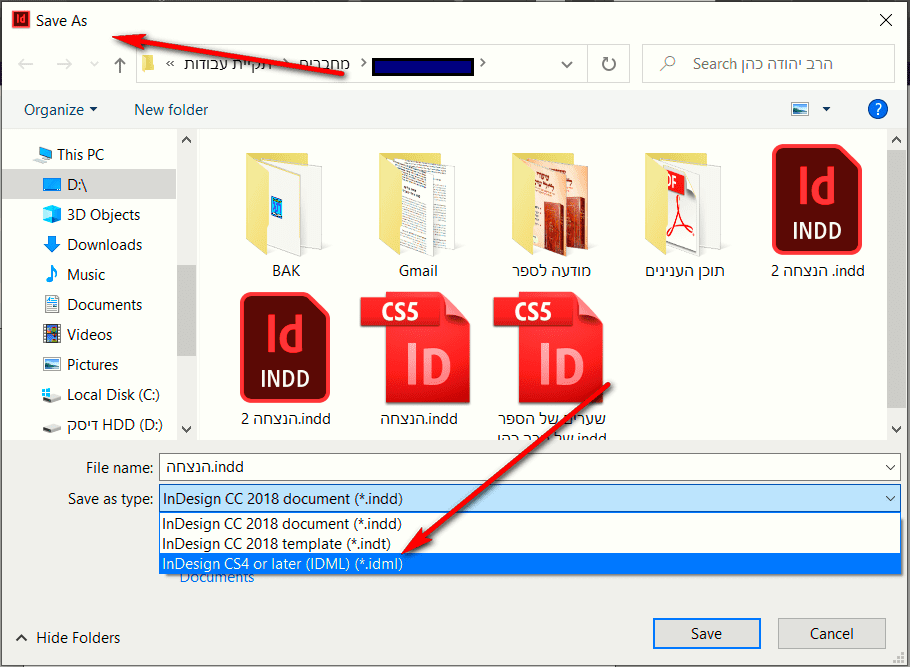Click the תקיית עבודות breadcrumb segment
910x667 pixels.
tap(228, 63)
